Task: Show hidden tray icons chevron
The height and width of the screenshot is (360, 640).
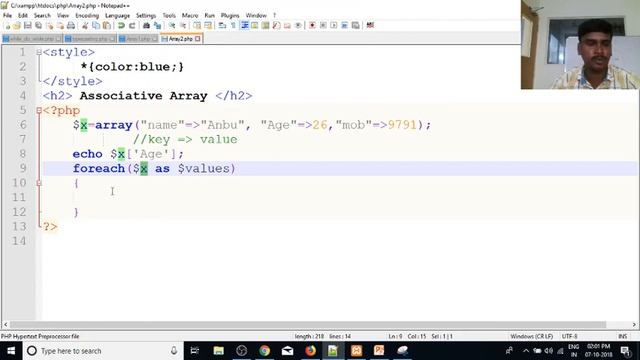Action: click(x=526, y=351)
